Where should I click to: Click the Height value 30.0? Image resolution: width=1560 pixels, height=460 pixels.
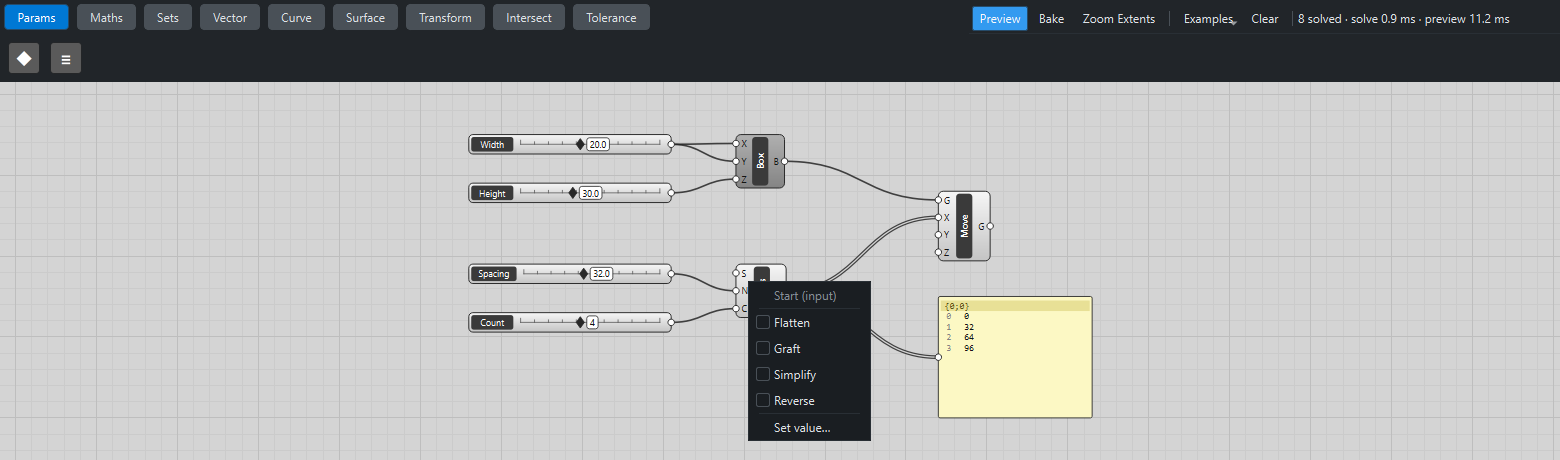coord(591,193)
